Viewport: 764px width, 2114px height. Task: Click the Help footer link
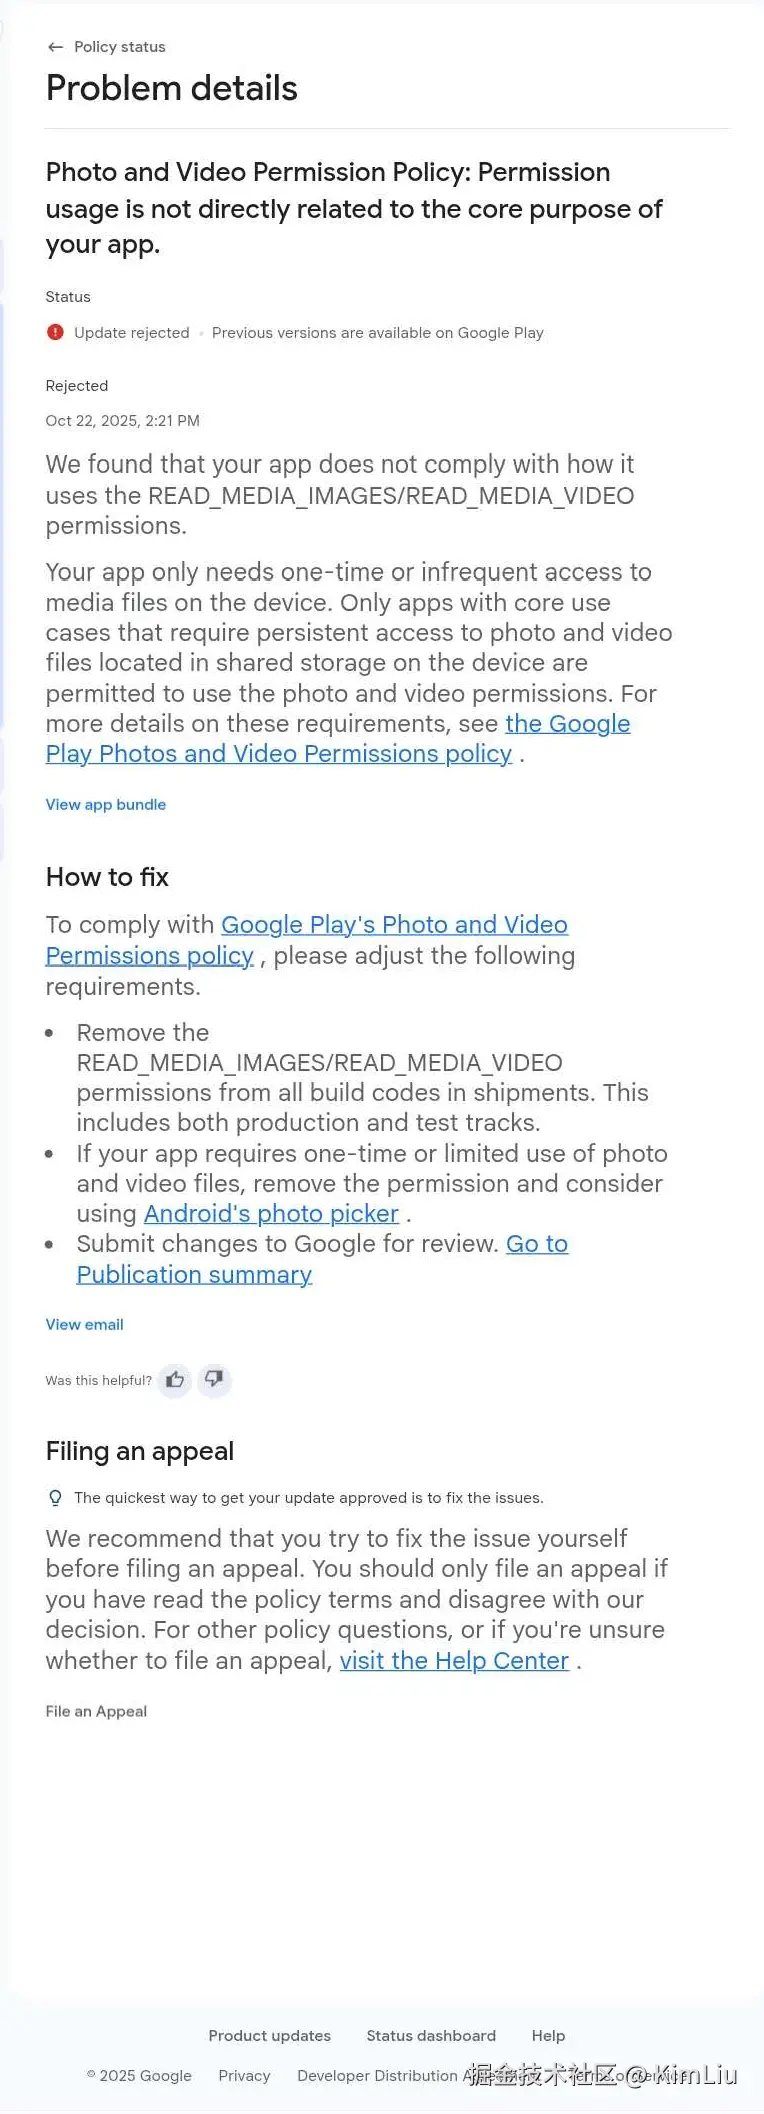(x=548, y=2035)
